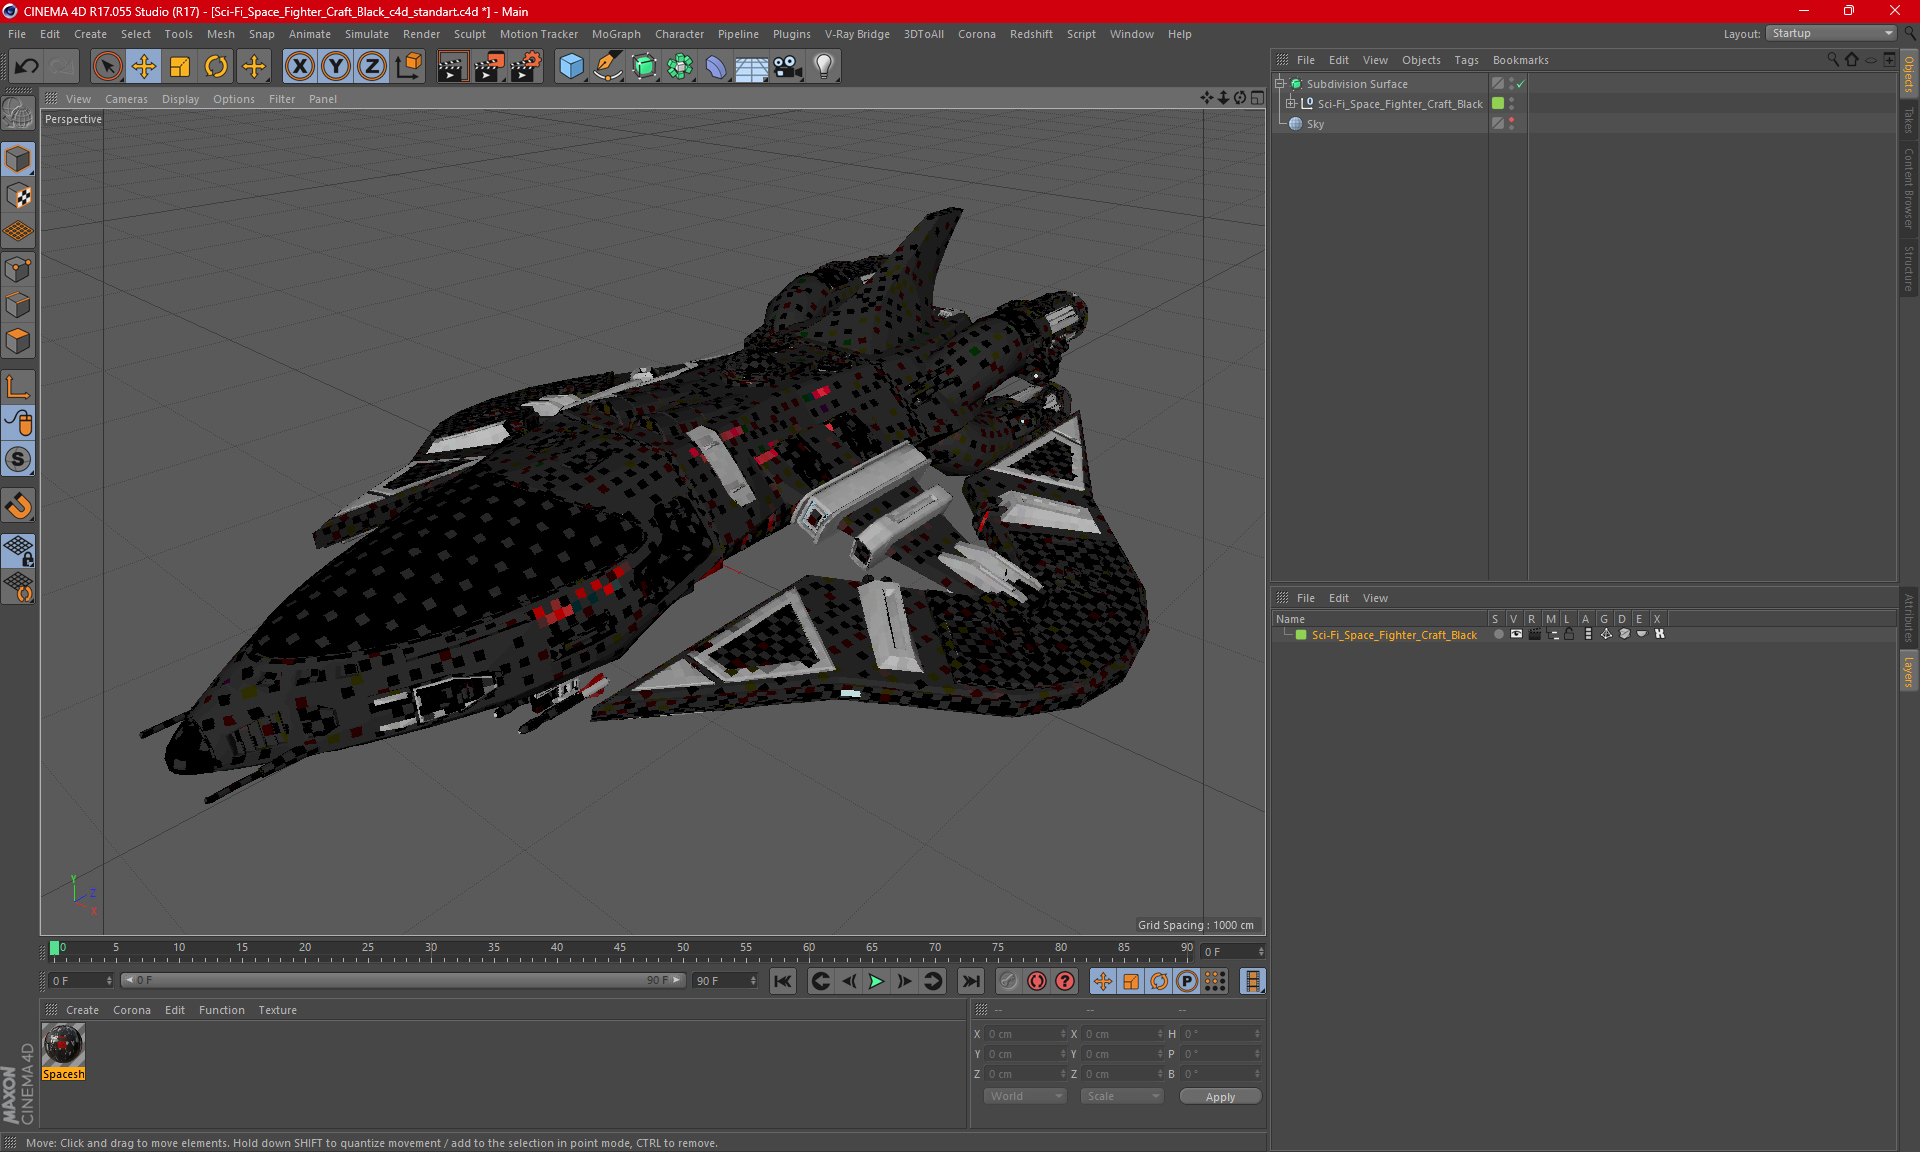This screenshot has width=1920, height=1152.
Task: Click the Apply button
Action: tap(1220, 1097)
